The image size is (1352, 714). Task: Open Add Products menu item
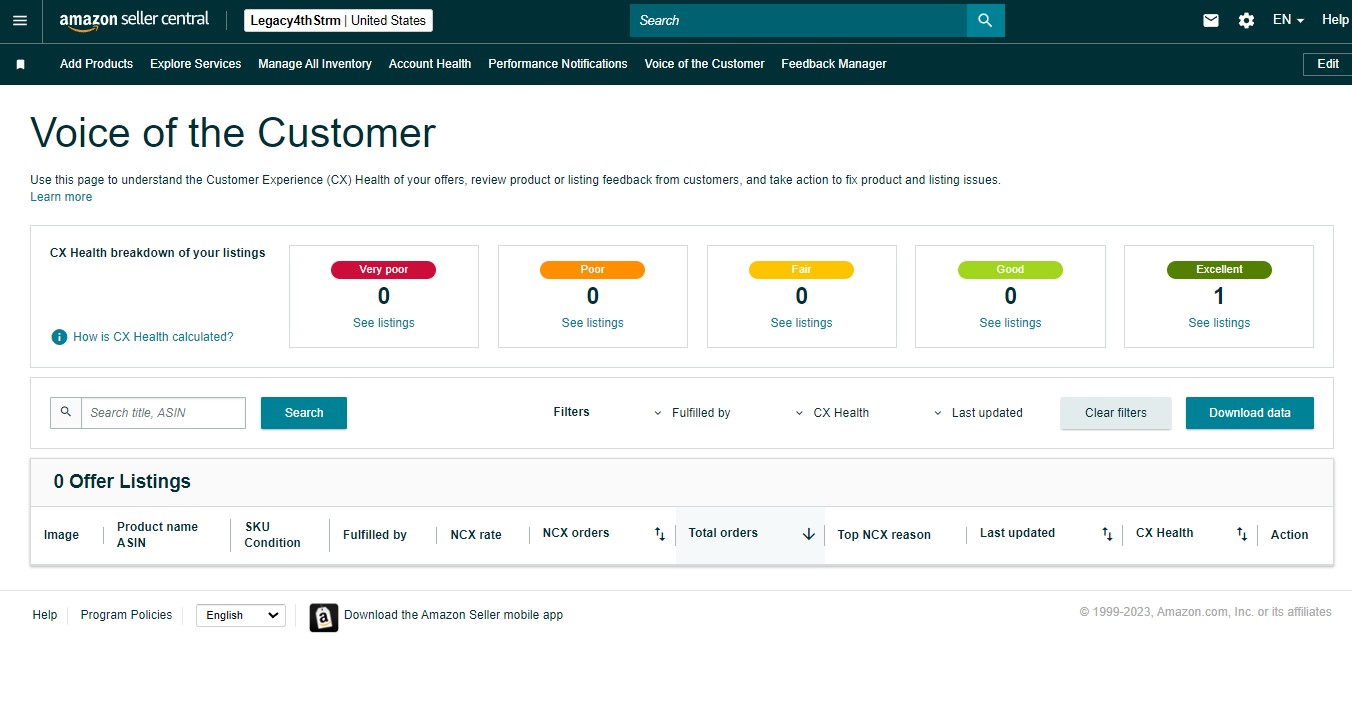tap(96, 64)
